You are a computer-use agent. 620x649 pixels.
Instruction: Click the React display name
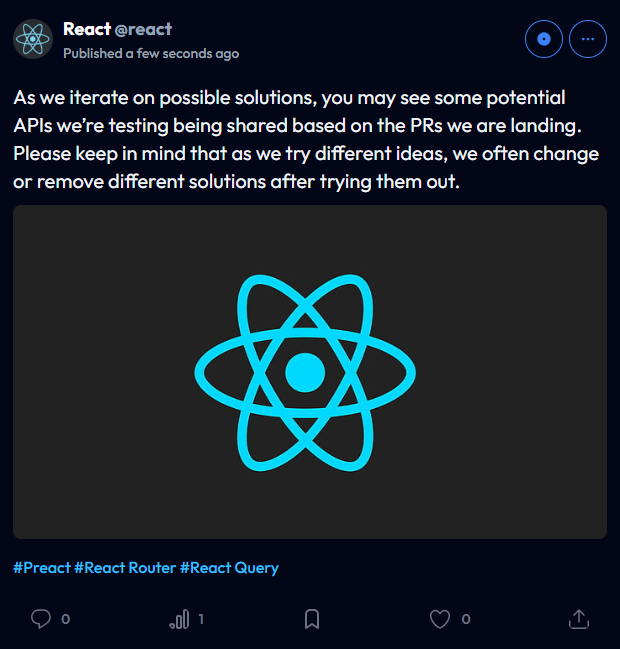pyautogui.click(x=87, y=29)
